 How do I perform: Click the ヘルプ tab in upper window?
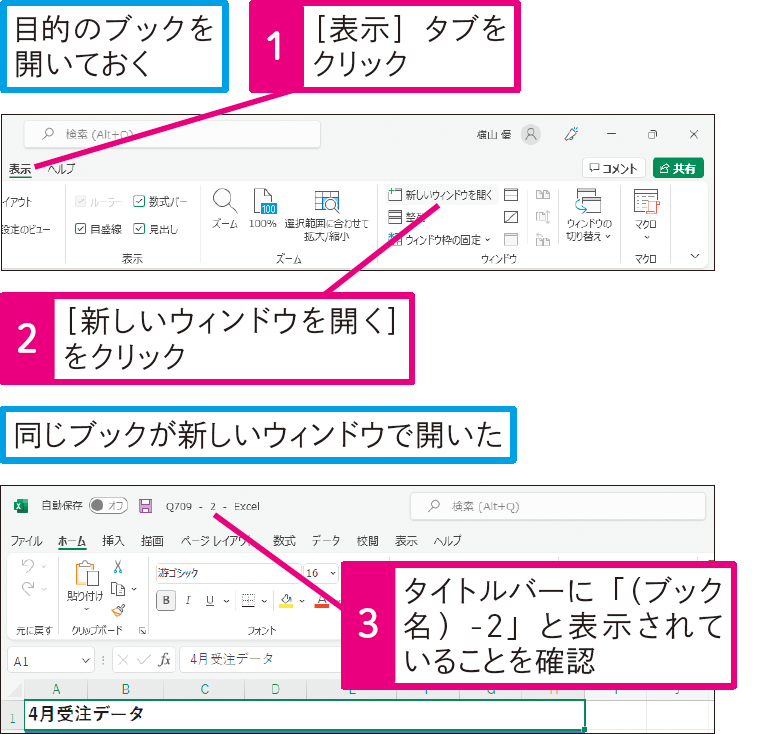(61, 169)
